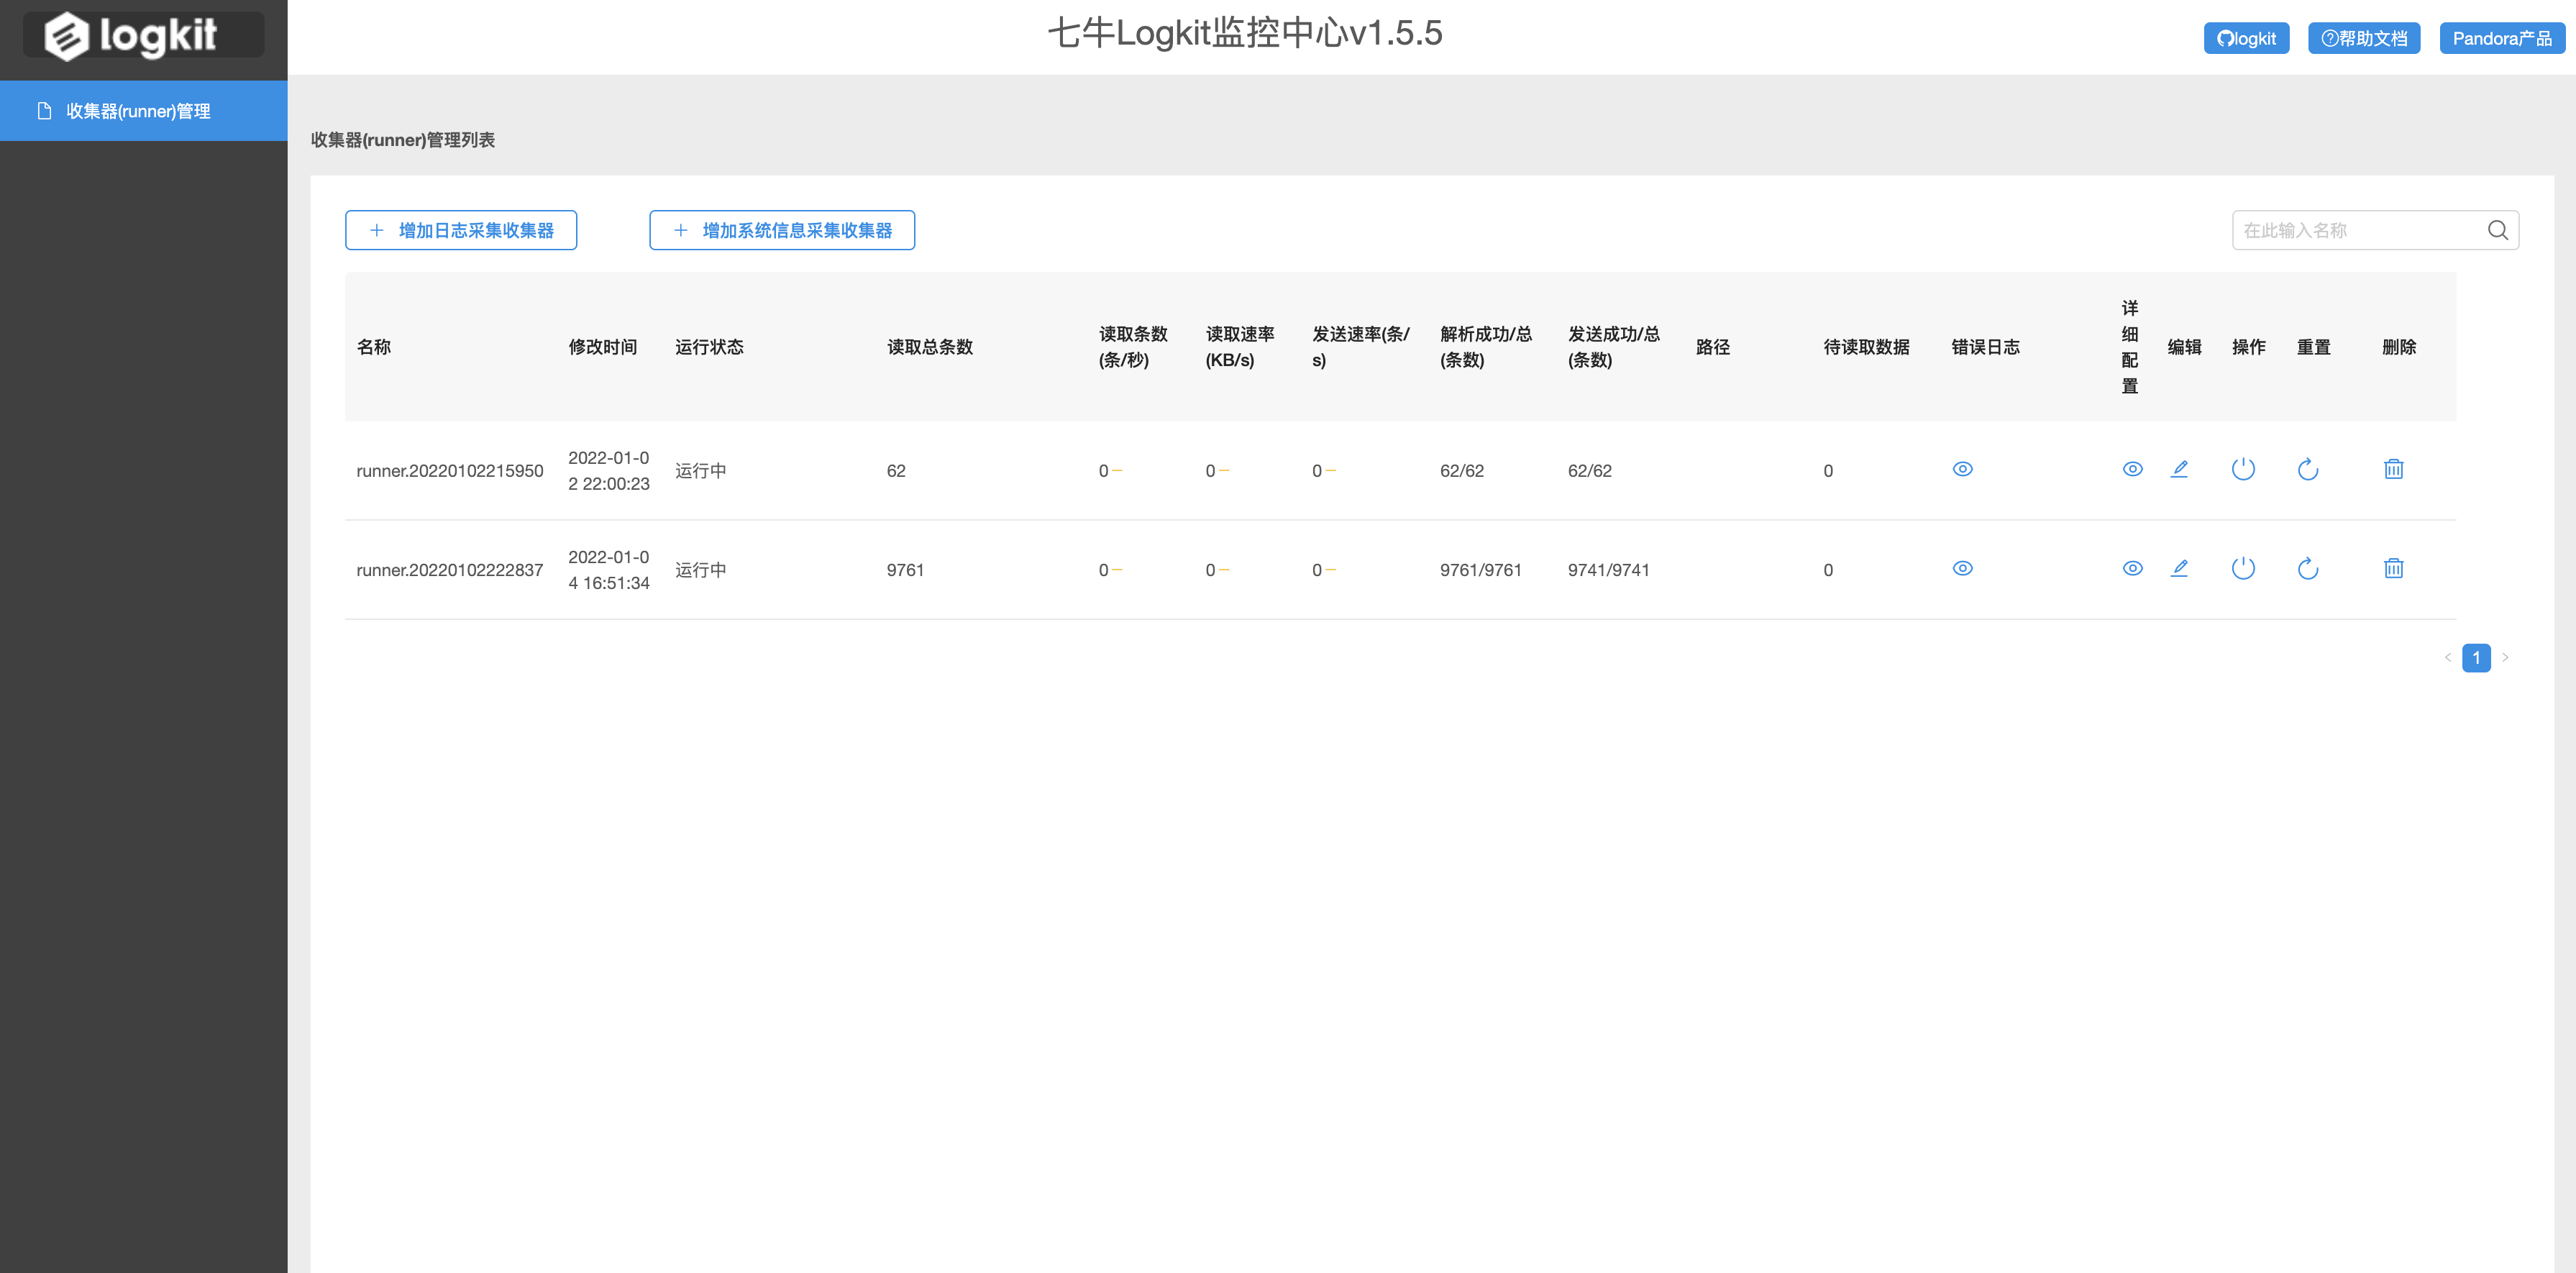
Task: Click the search magnifier icon
Action: coord(2497,230)
